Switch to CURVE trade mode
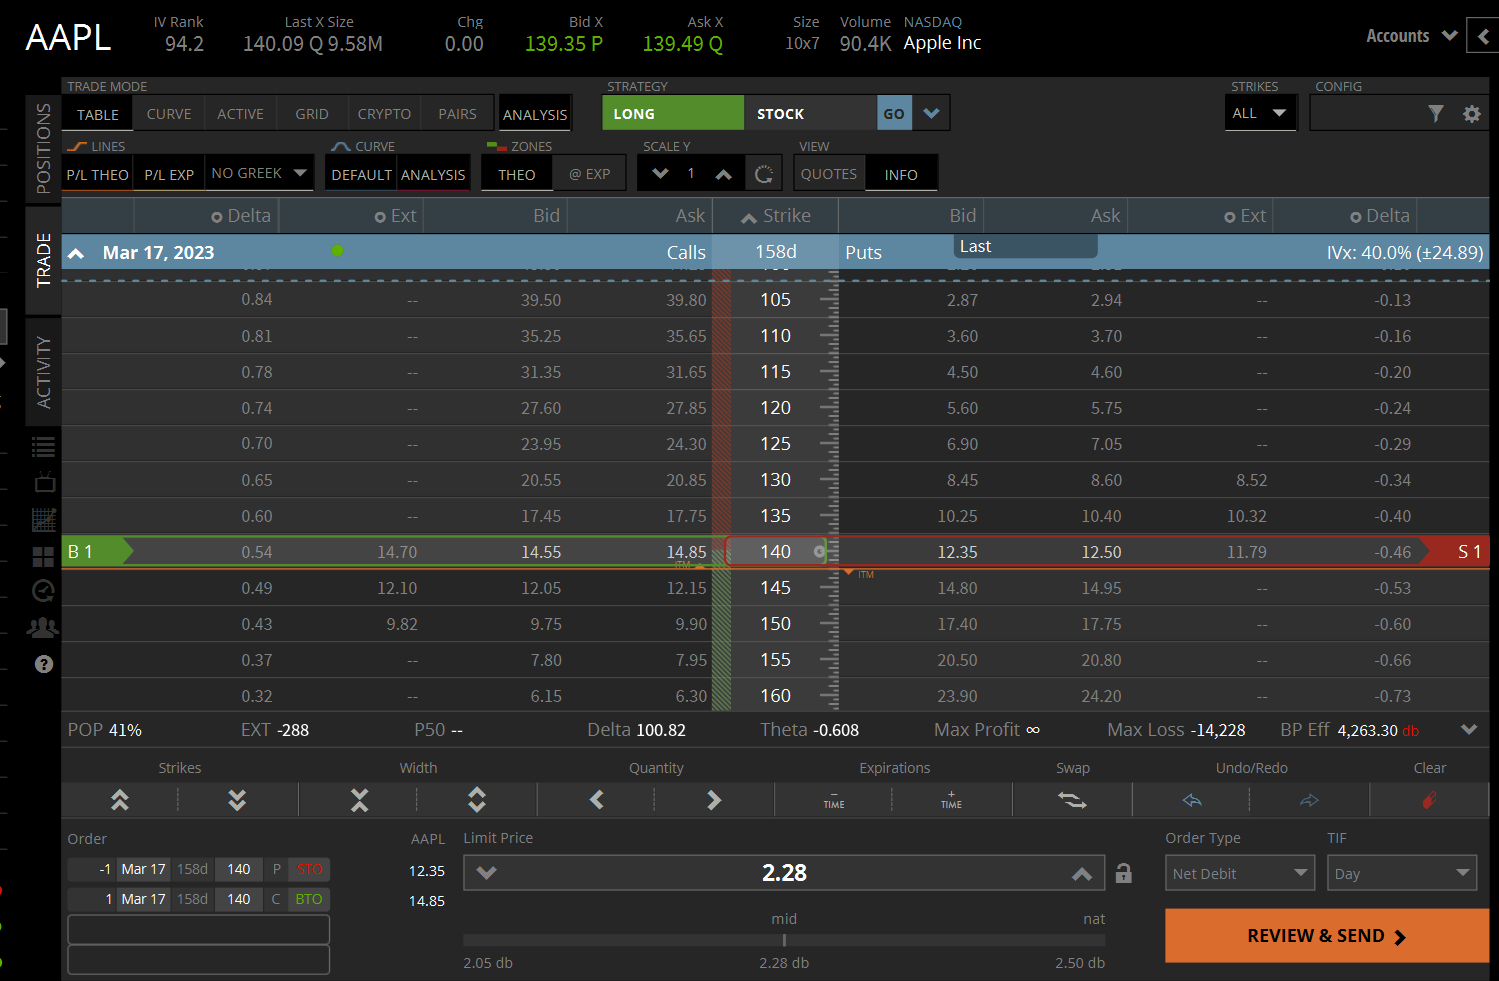 [169, 114]
